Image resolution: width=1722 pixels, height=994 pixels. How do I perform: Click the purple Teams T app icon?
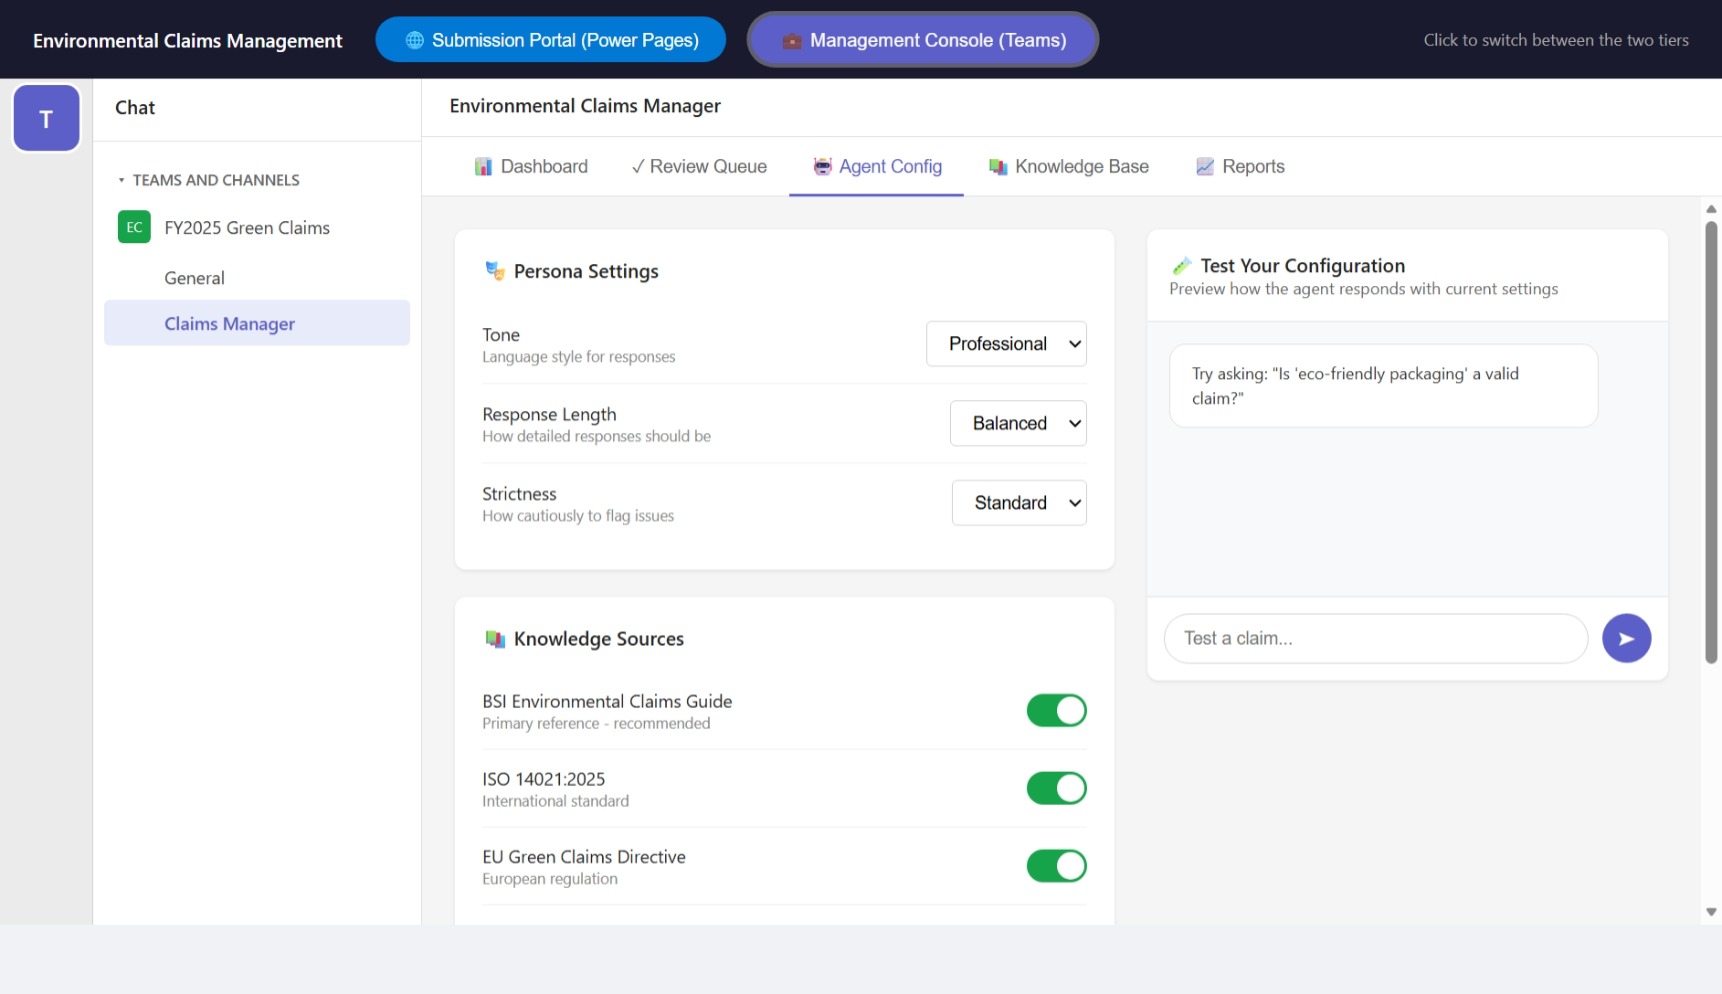click(46, 118)
